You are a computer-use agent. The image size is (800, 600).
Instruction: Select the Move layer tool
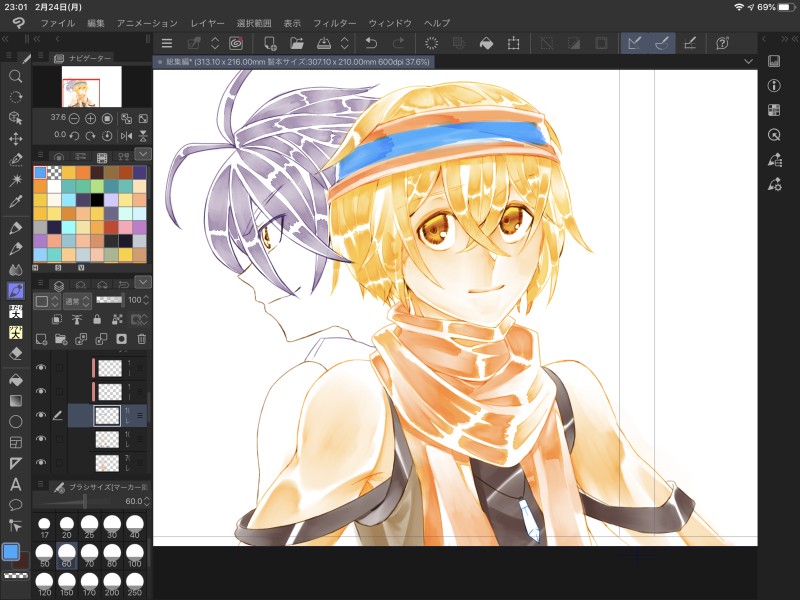click(16, 139)
